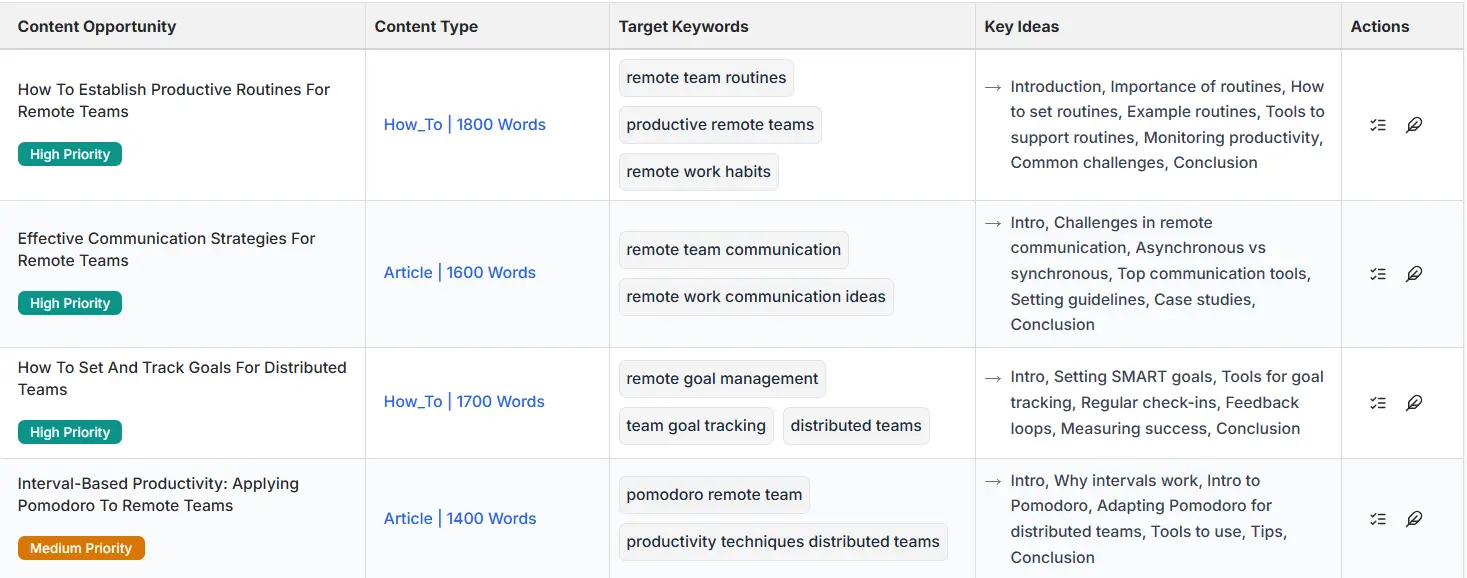Screen dimensions: 1467x578
Task: Click the Target Keywords column header
Action: [x=683, y=27]
